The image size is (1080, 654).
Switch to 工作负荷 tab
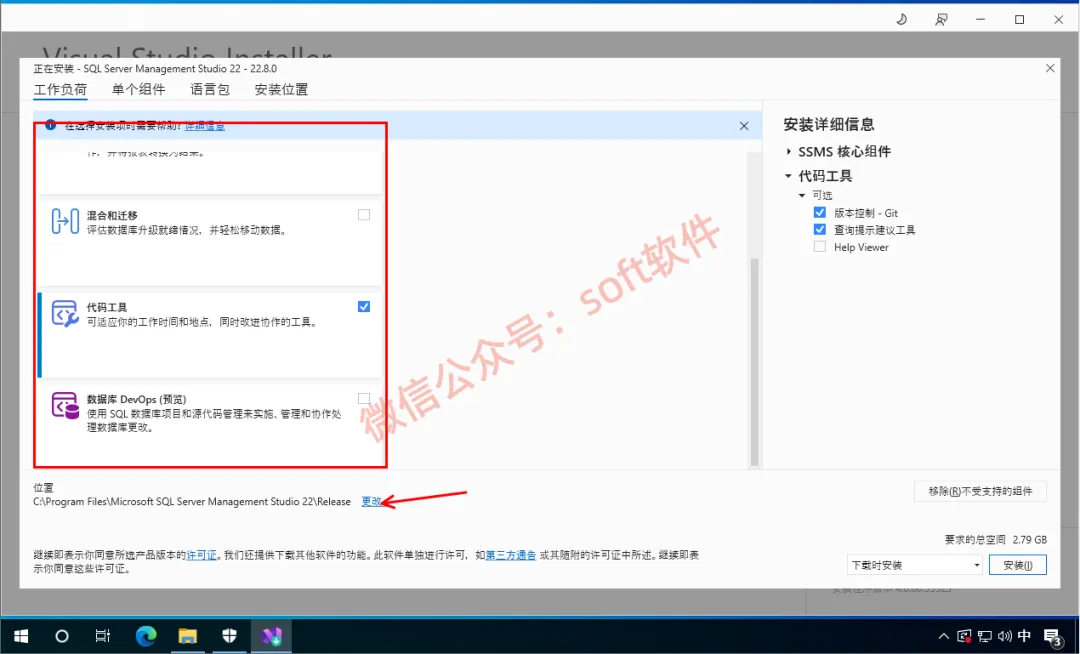pyautogui.click(x=61, y=89)
